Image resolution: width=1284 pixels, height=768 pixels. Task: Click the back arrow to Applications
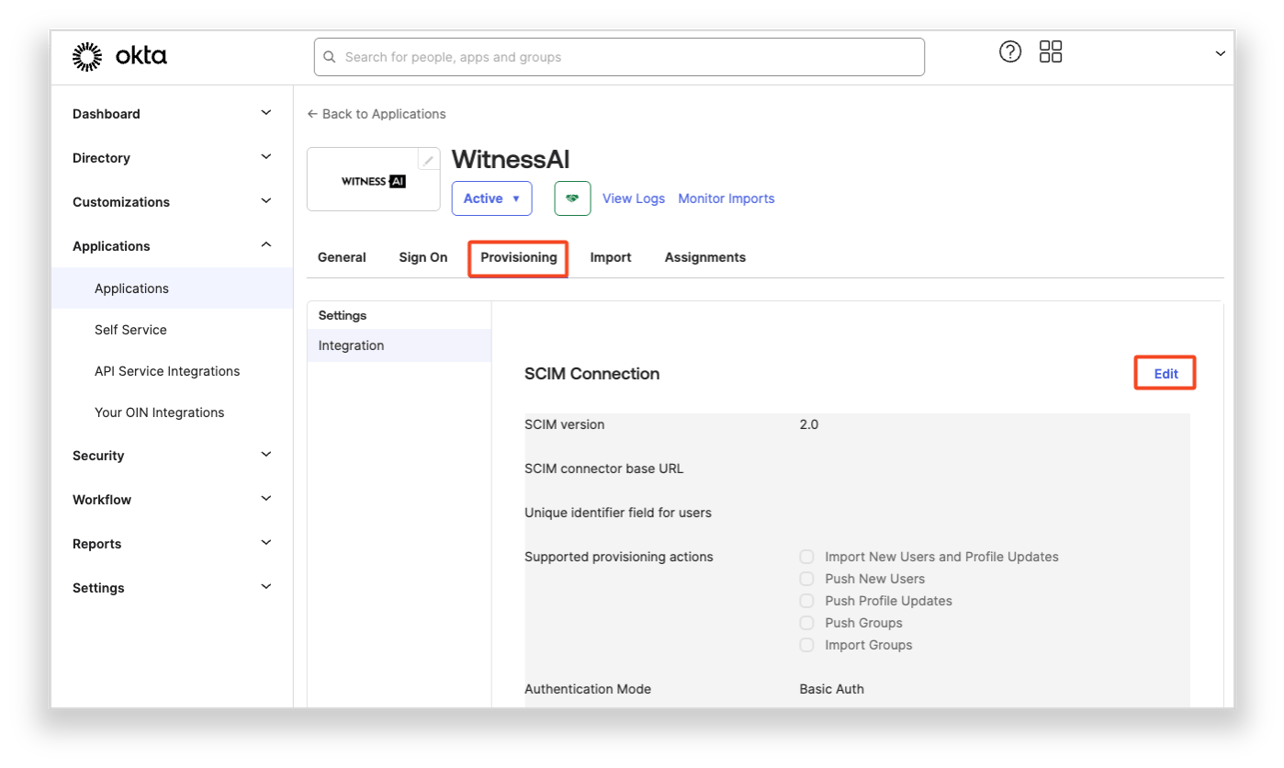(x=312, y=114)
